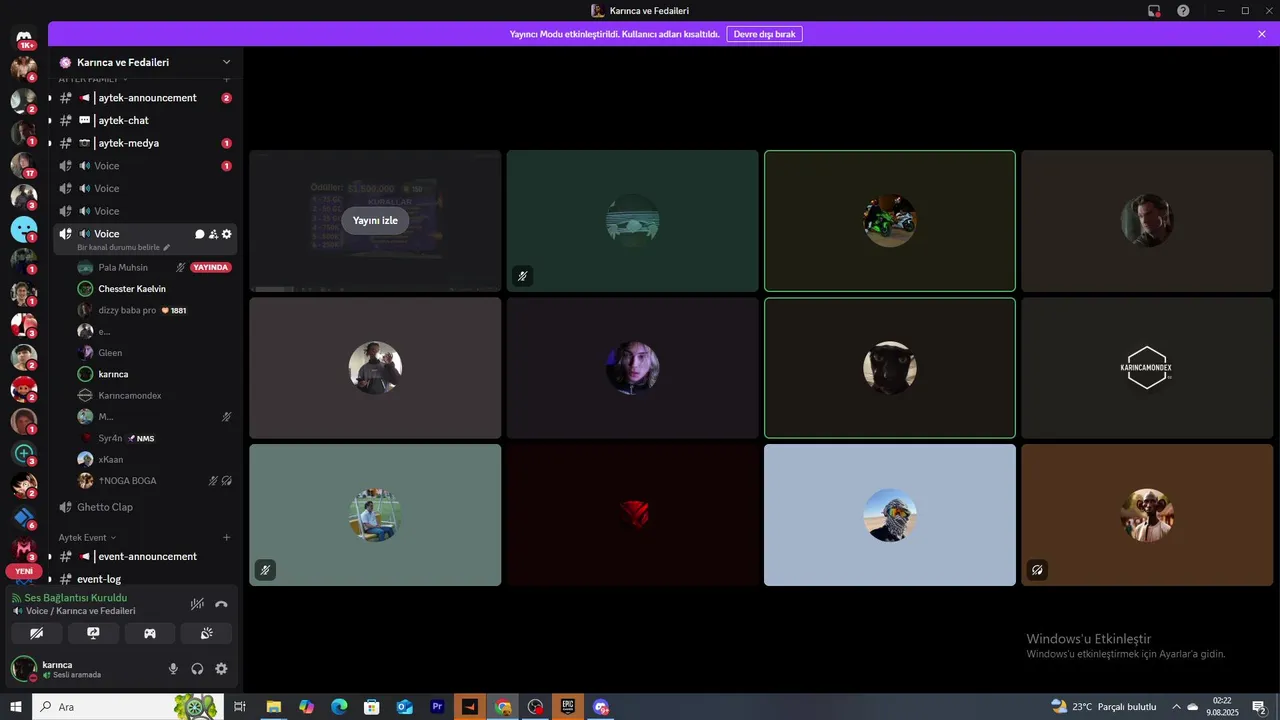Click the YAYINDA live badge
This screenshot has height=720, width=1280.
(211, 267)
